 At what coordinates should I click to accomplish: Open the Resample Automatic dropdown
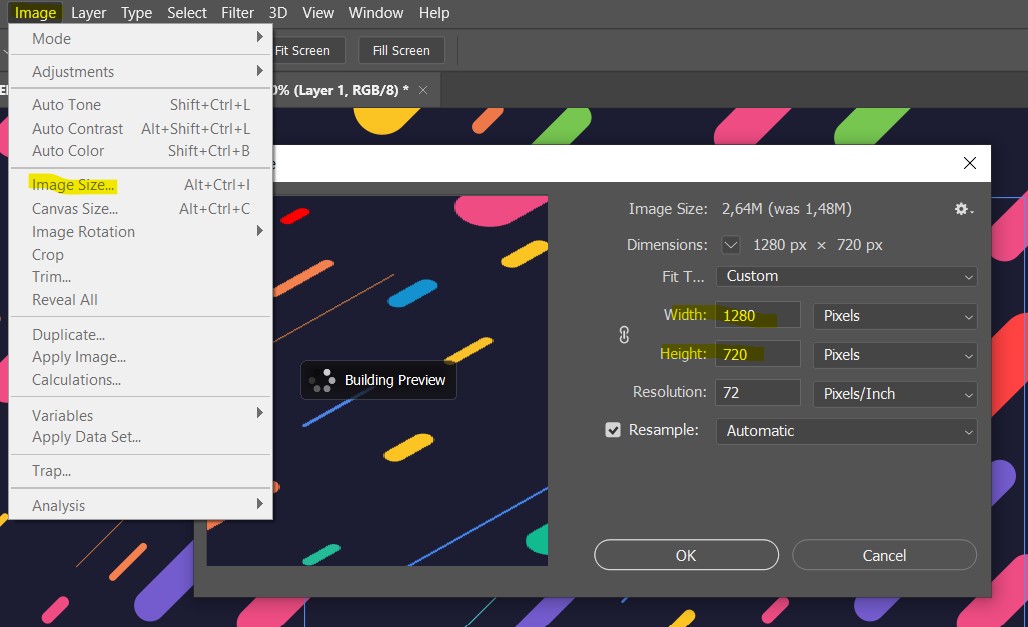click(x=846, y=431)
